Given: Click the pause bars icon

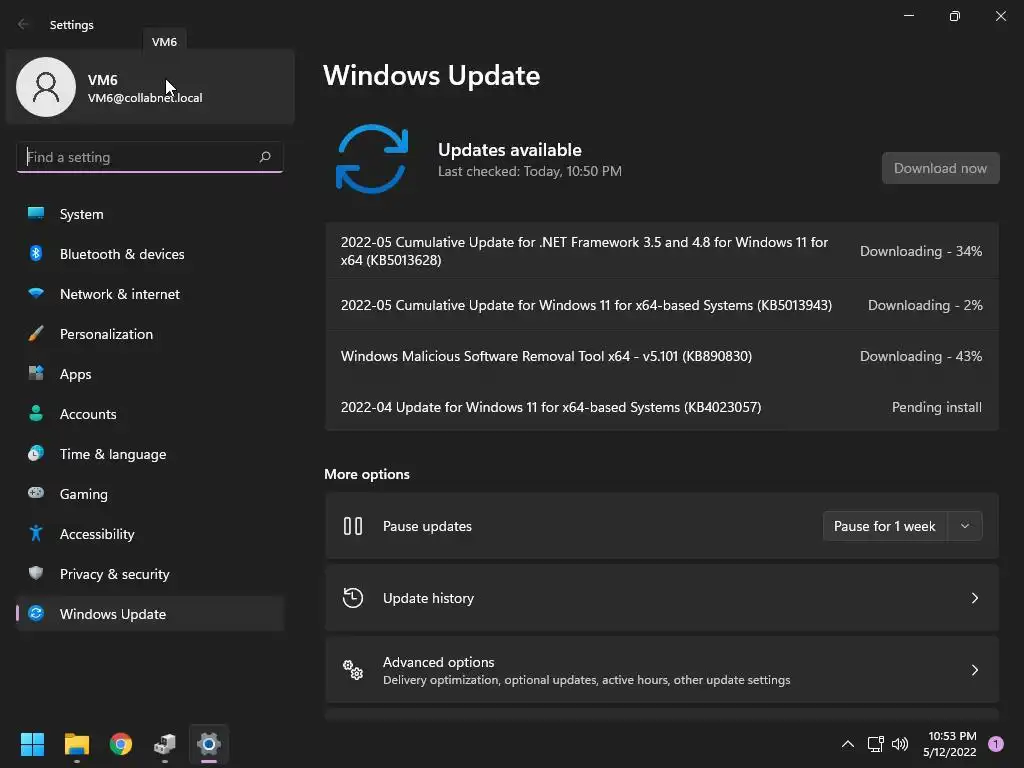Looking at the screenshot, I should pyautogui.click(x=353, y=526).
